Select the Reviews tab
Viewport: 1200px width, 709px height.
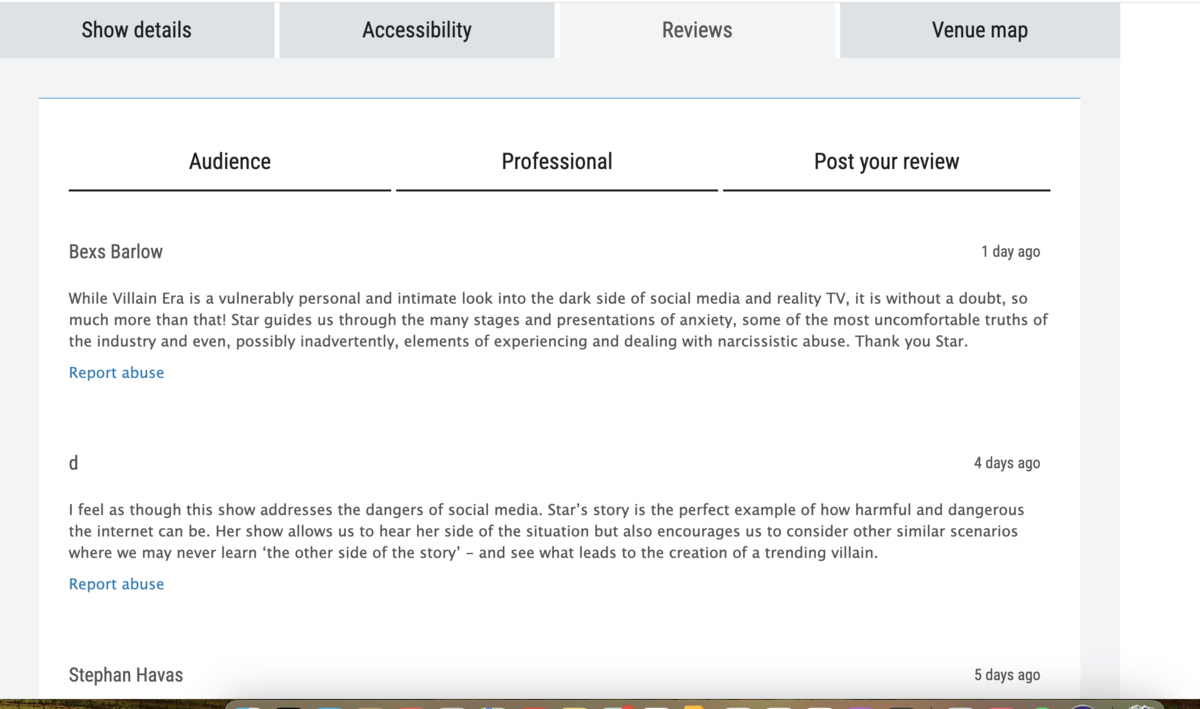(697, 30)
